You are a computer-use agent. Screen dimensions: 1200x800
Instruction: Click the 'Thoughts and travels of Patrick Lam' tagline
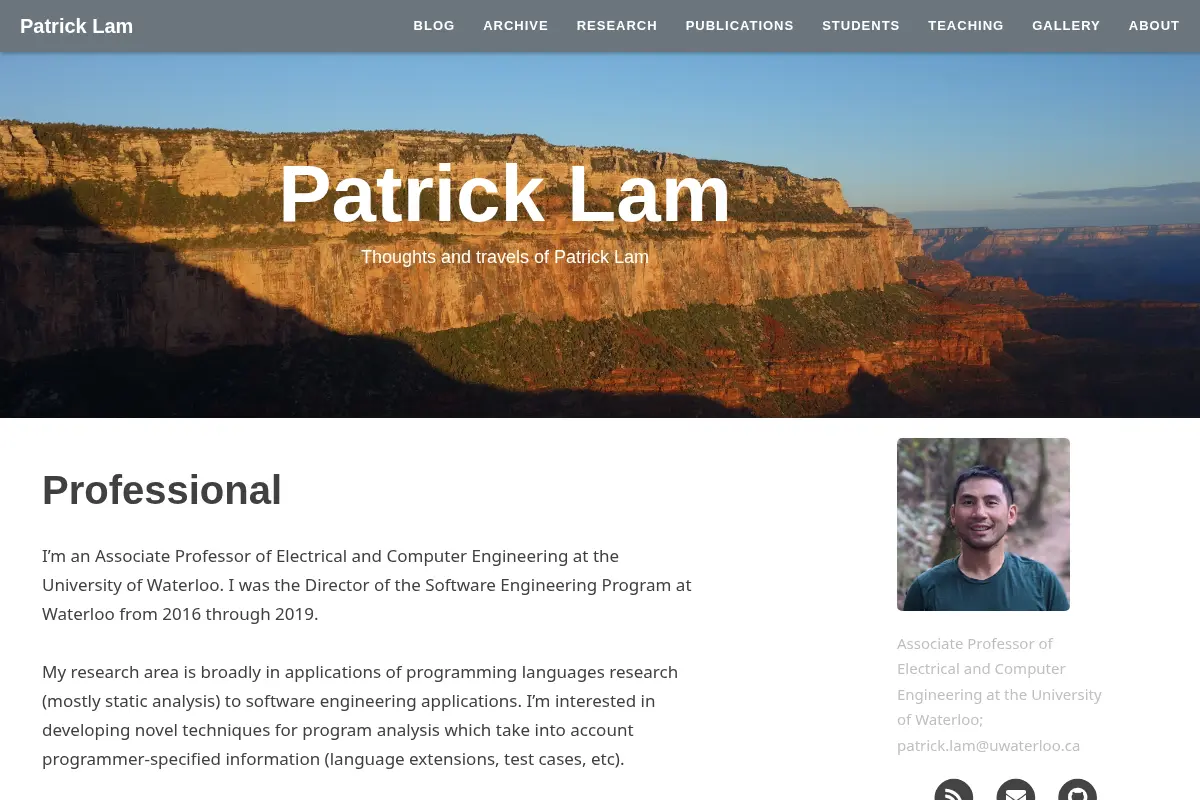point(505,257)
